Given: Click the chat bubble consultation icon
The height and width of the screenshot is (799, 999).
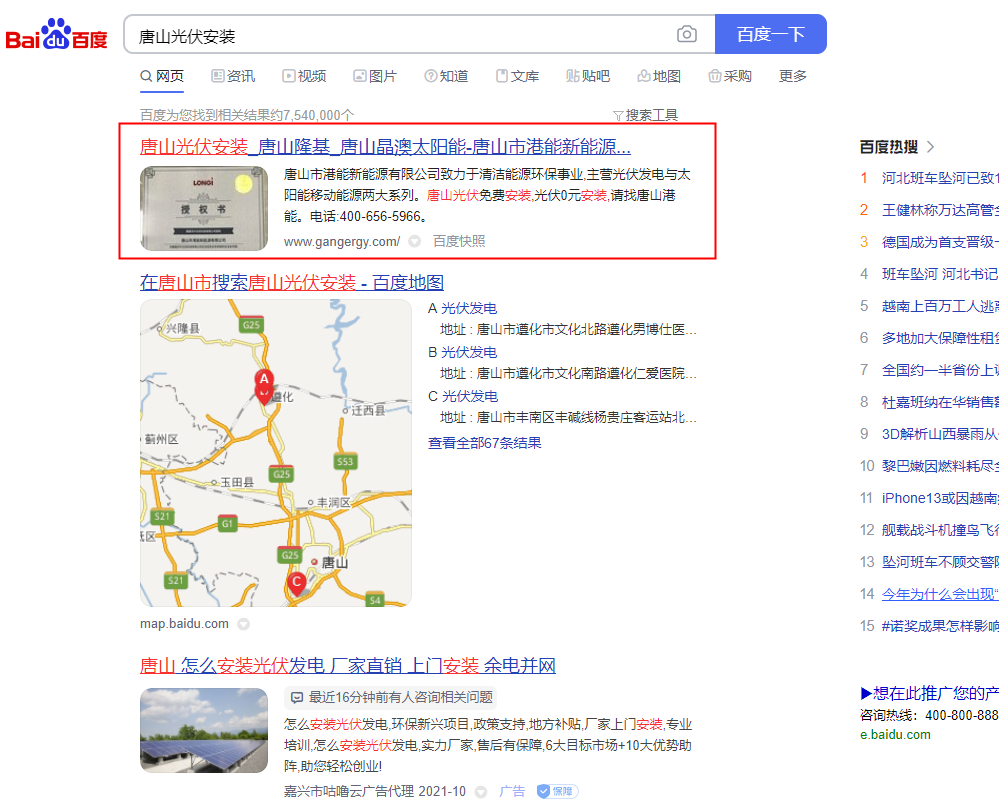Looking at the screenshot, I should coord(296,697).
